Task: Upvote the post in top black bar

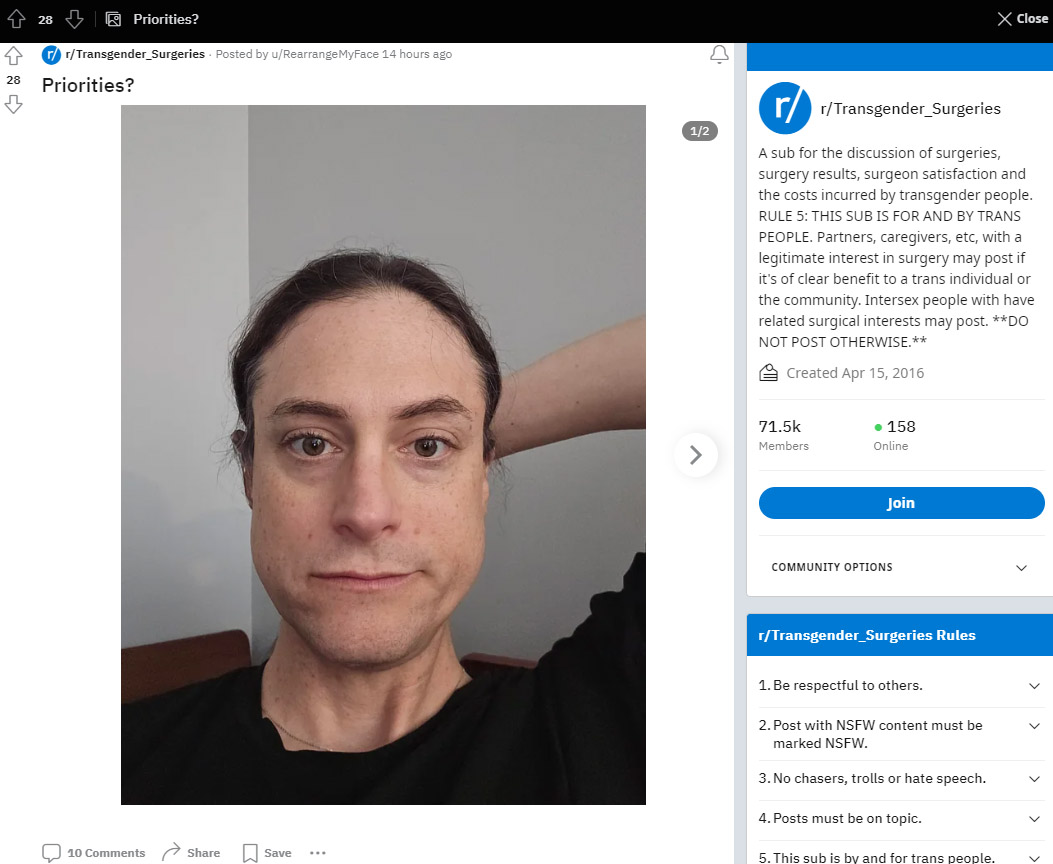Action: point(16,19)
